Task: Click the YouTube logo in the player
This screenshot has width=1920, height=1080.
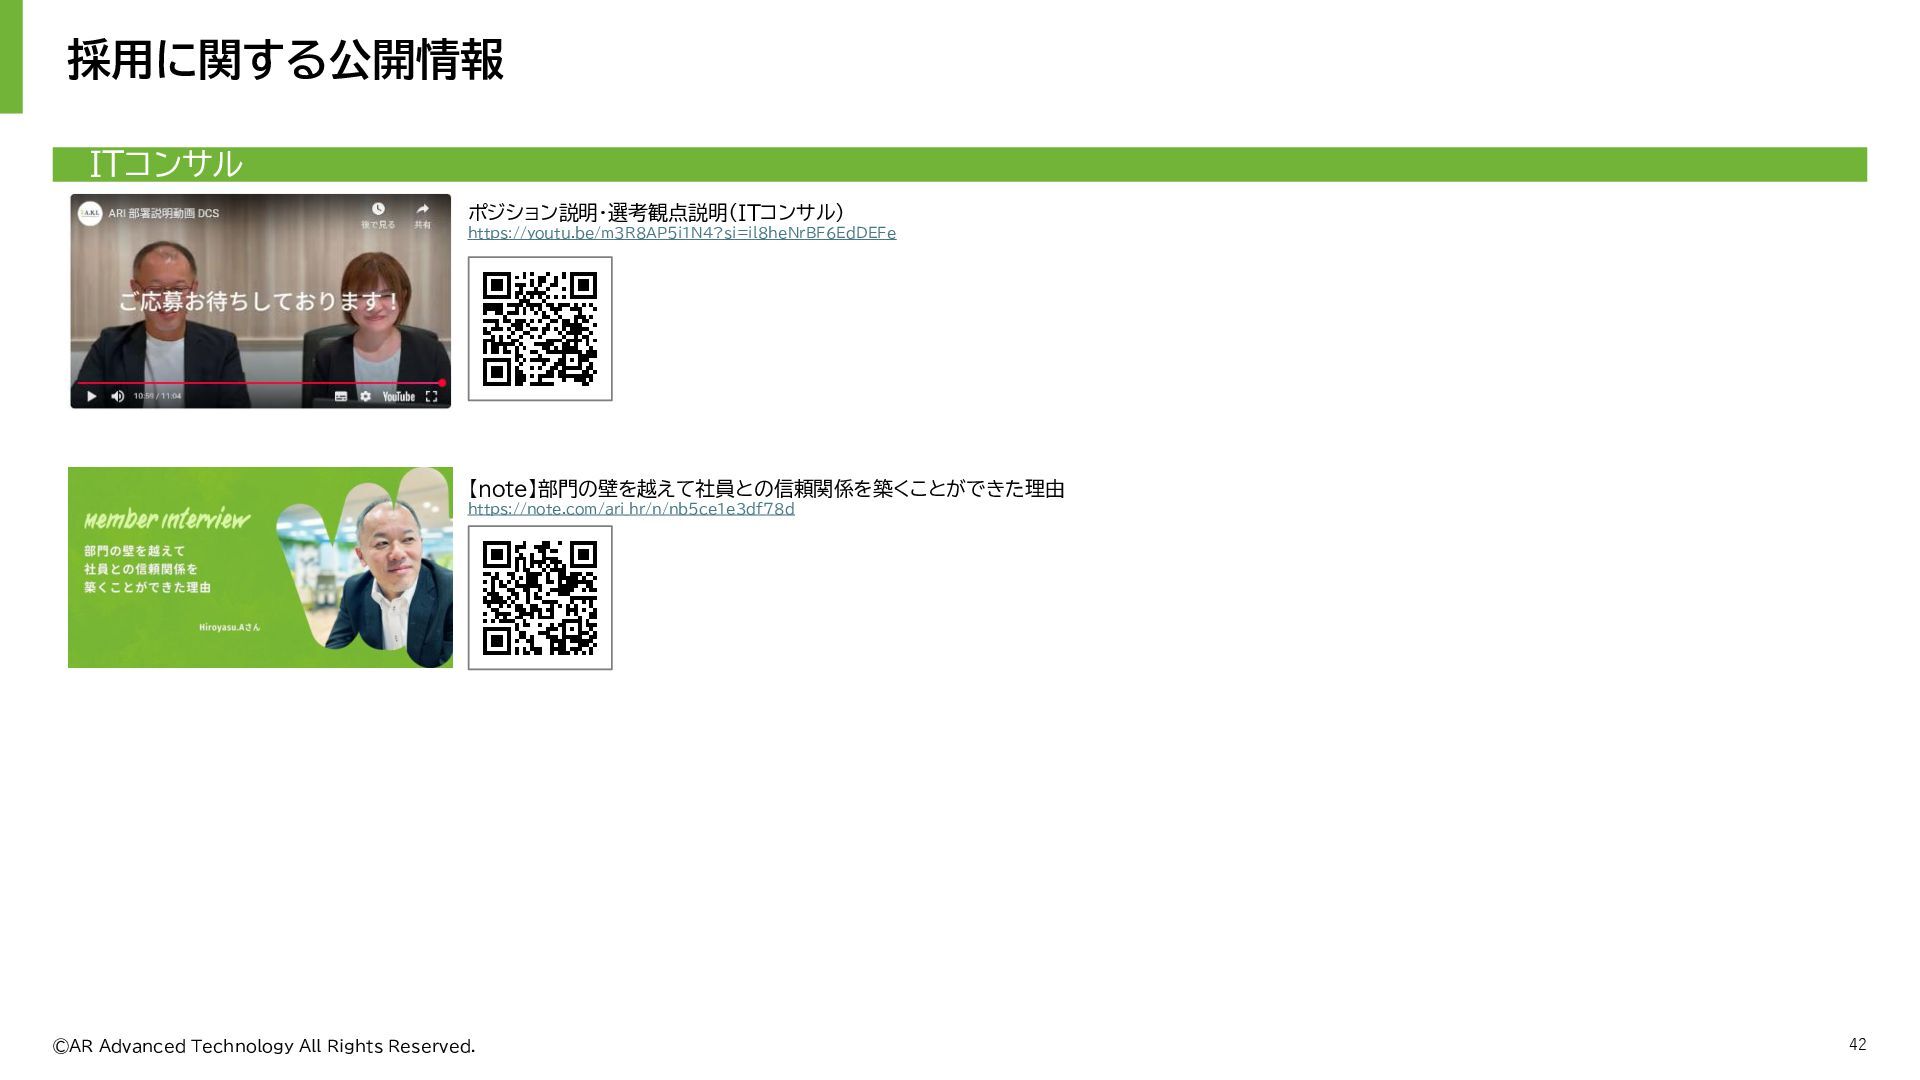Action: click(x=398, y=397)
